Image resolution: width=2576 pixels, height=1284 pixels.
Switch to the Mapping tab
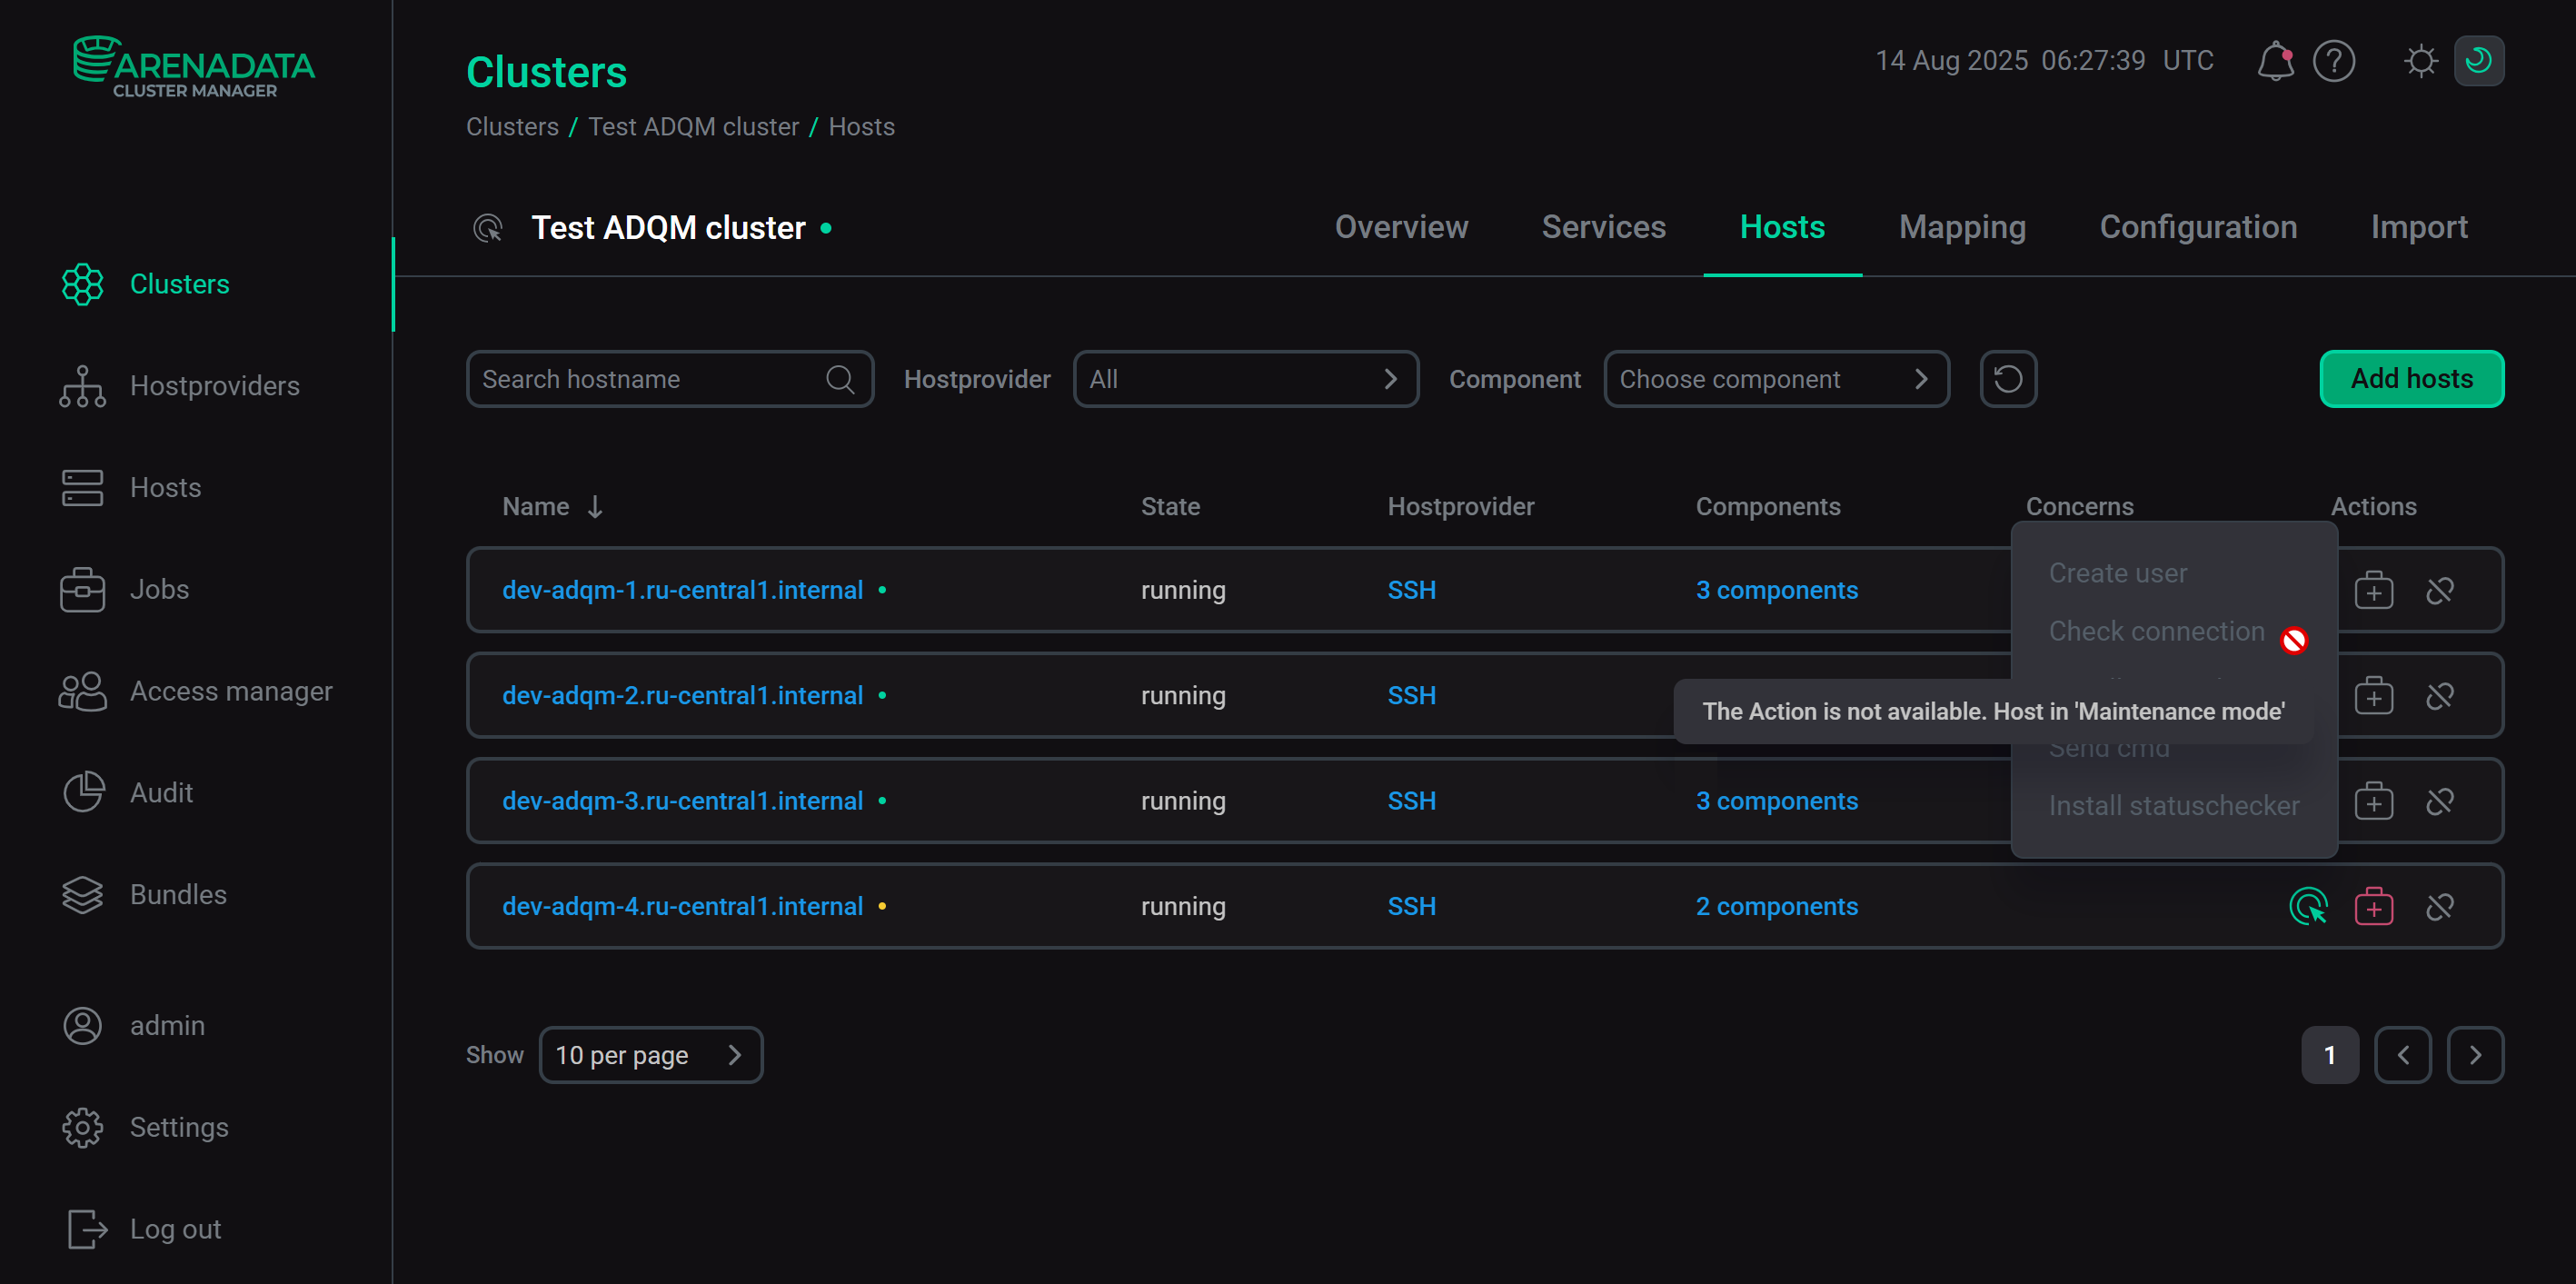[x=1962, y=227]
